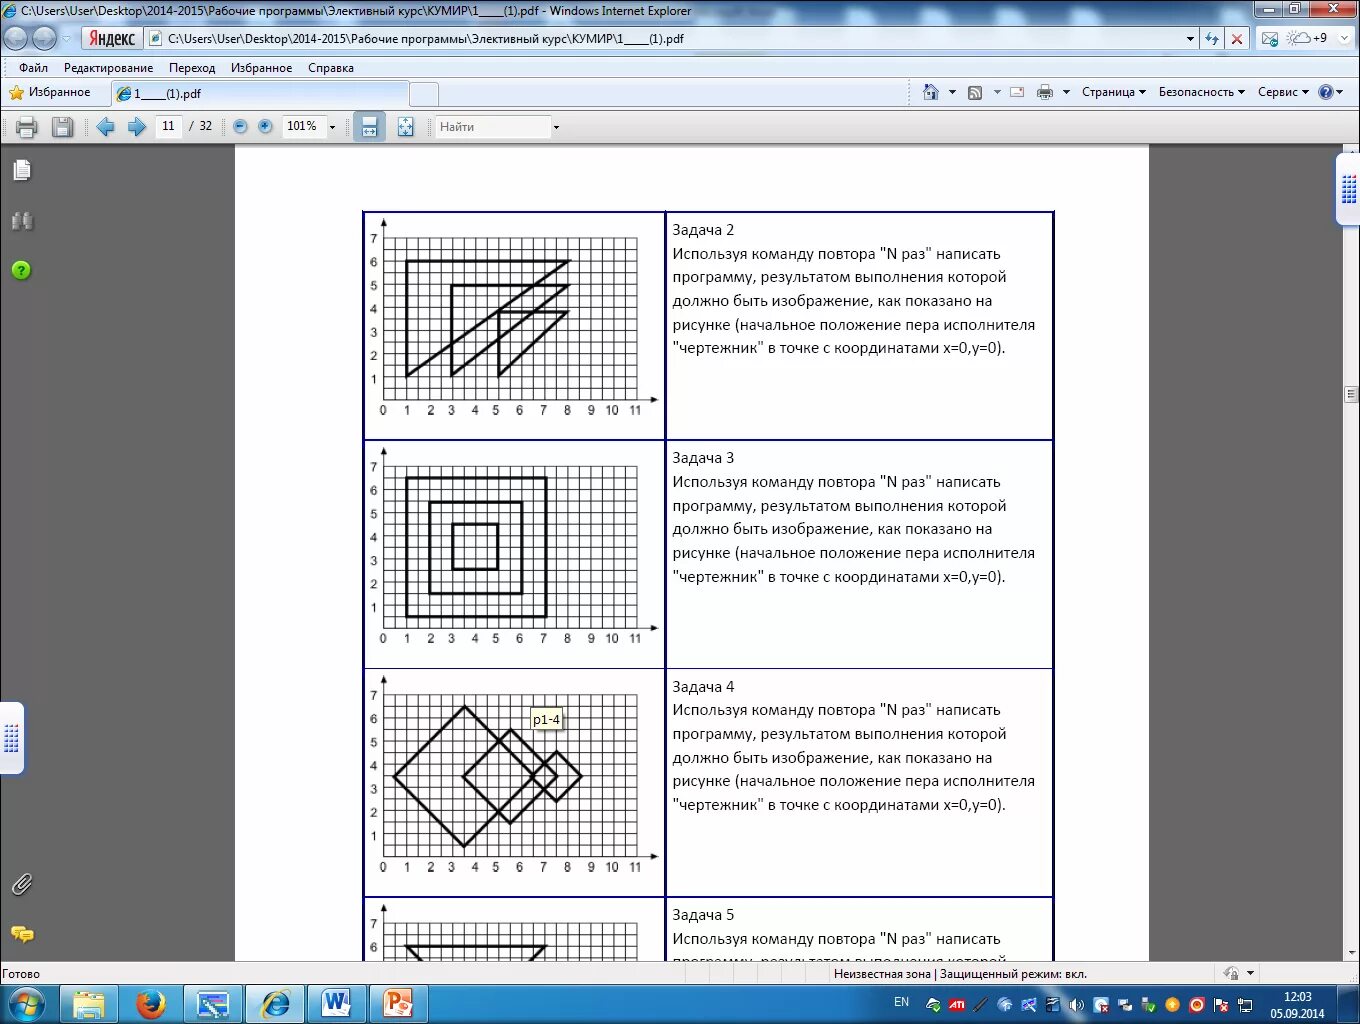Save a copy using the floppy disk icon

coord(63,127)
